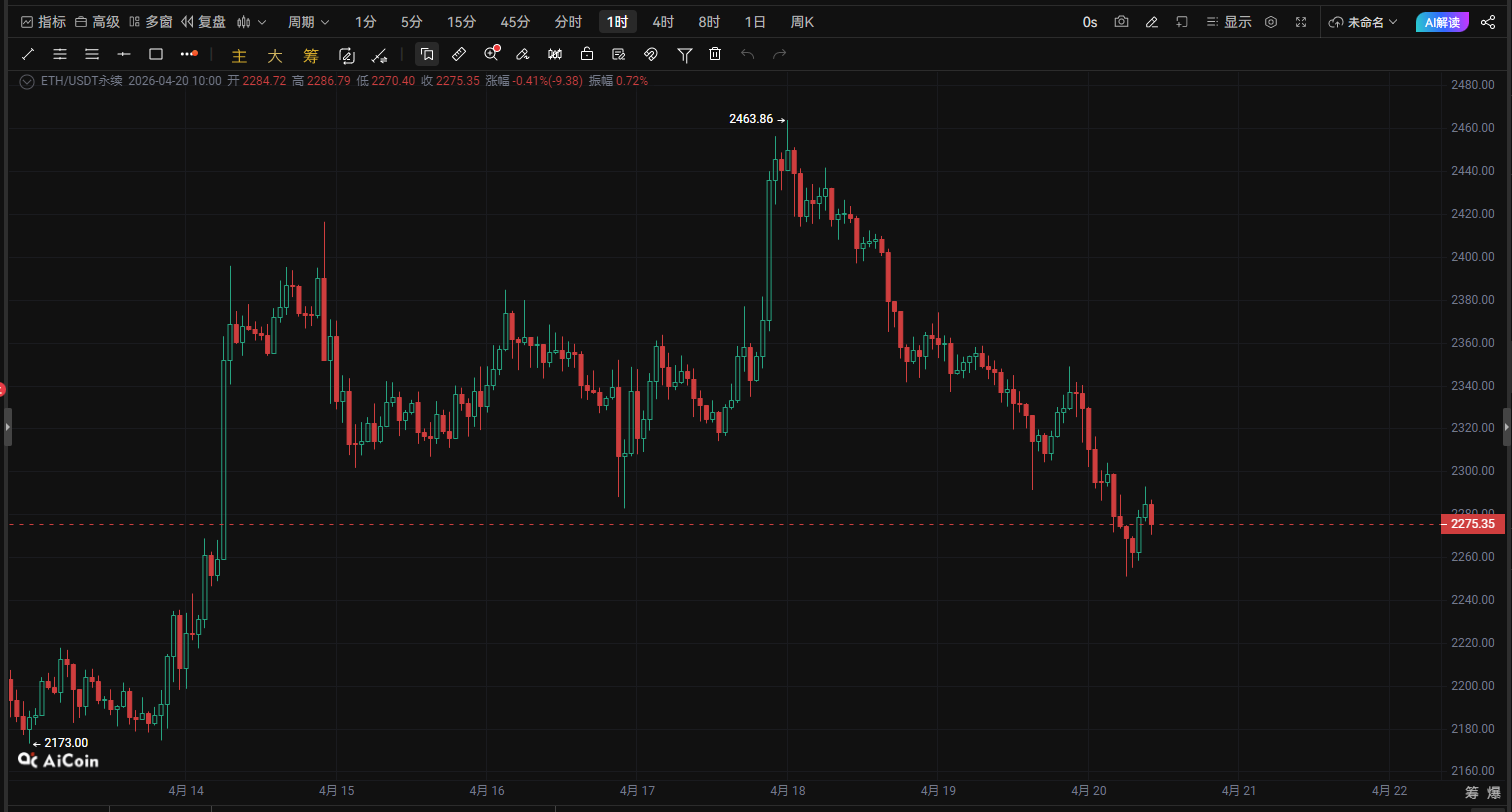Screen dimensions: 1512x812
Task: Open the candlestick chart type dropdown
Action: coord(250,22)
